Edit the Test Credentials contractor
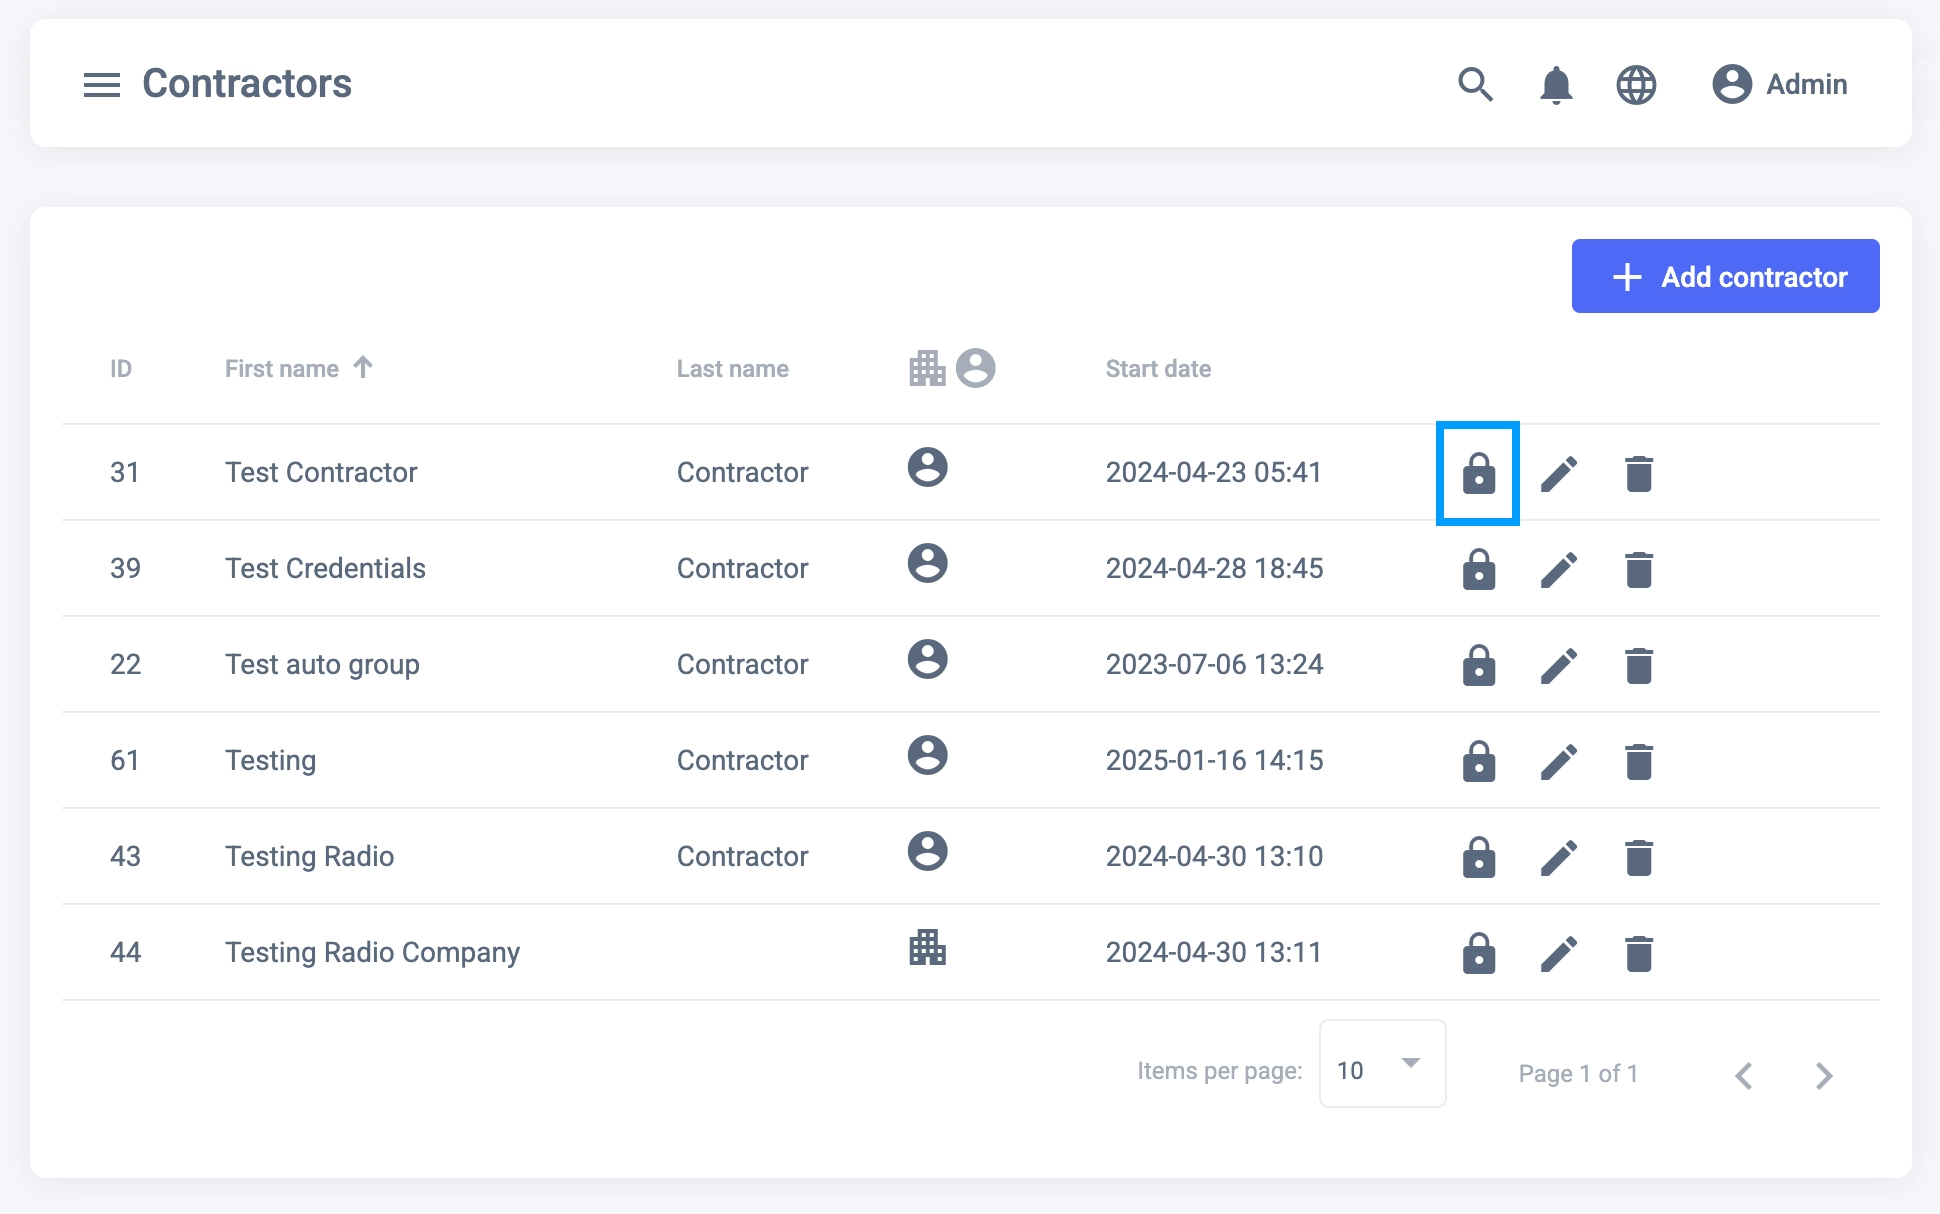The image size is (1940, 1214). click(1558, 569)
